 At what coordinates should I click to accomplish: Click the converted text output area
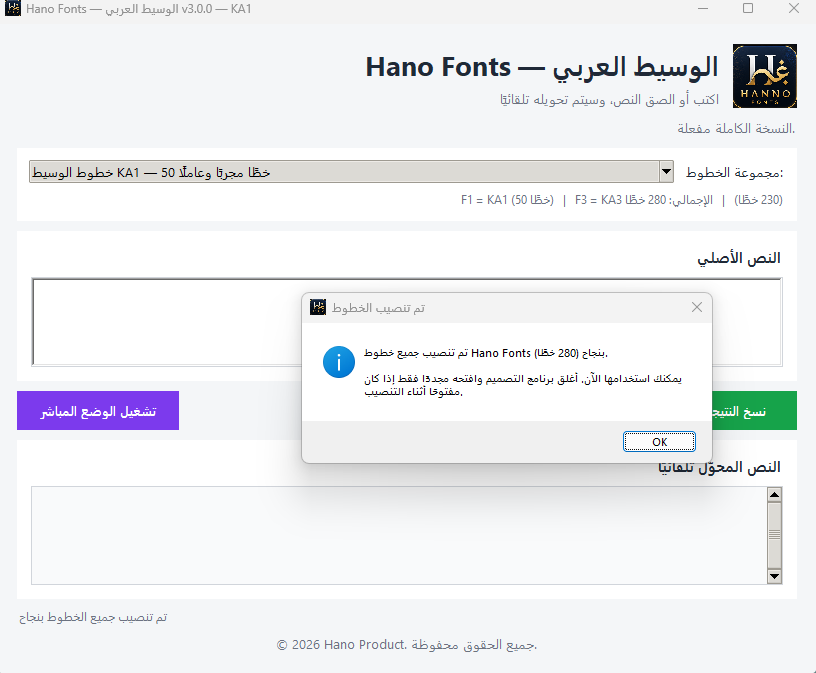(x=399, y=535)
